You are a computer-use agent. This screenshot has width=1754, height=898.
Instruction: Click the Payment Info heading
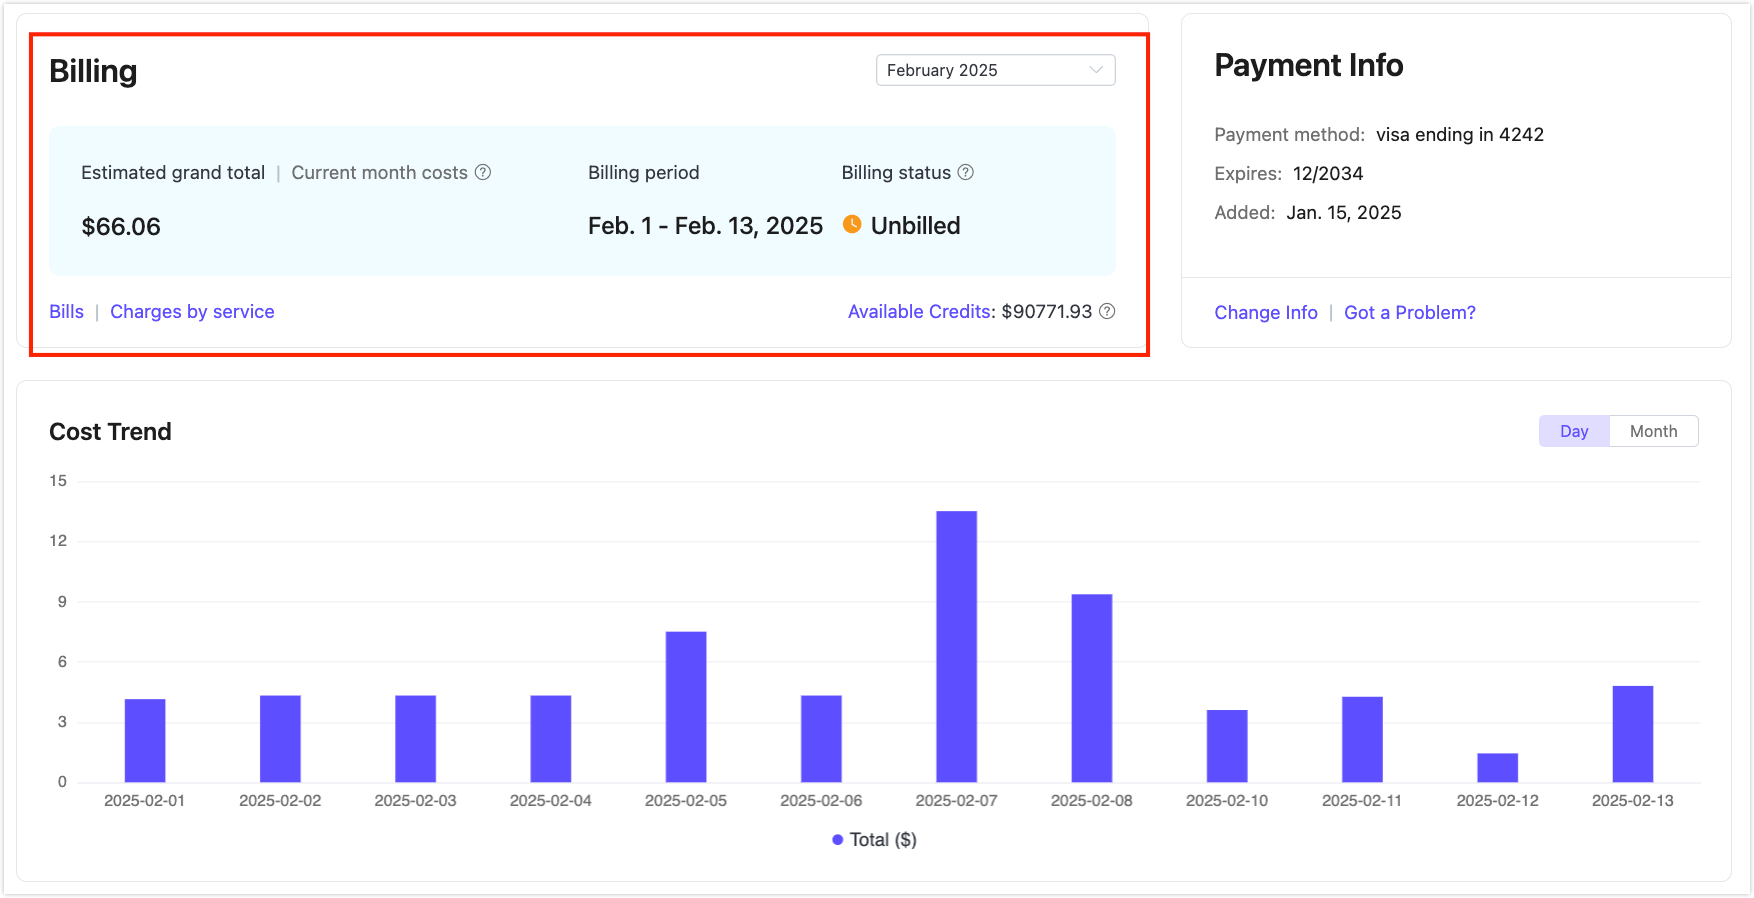1309,65
